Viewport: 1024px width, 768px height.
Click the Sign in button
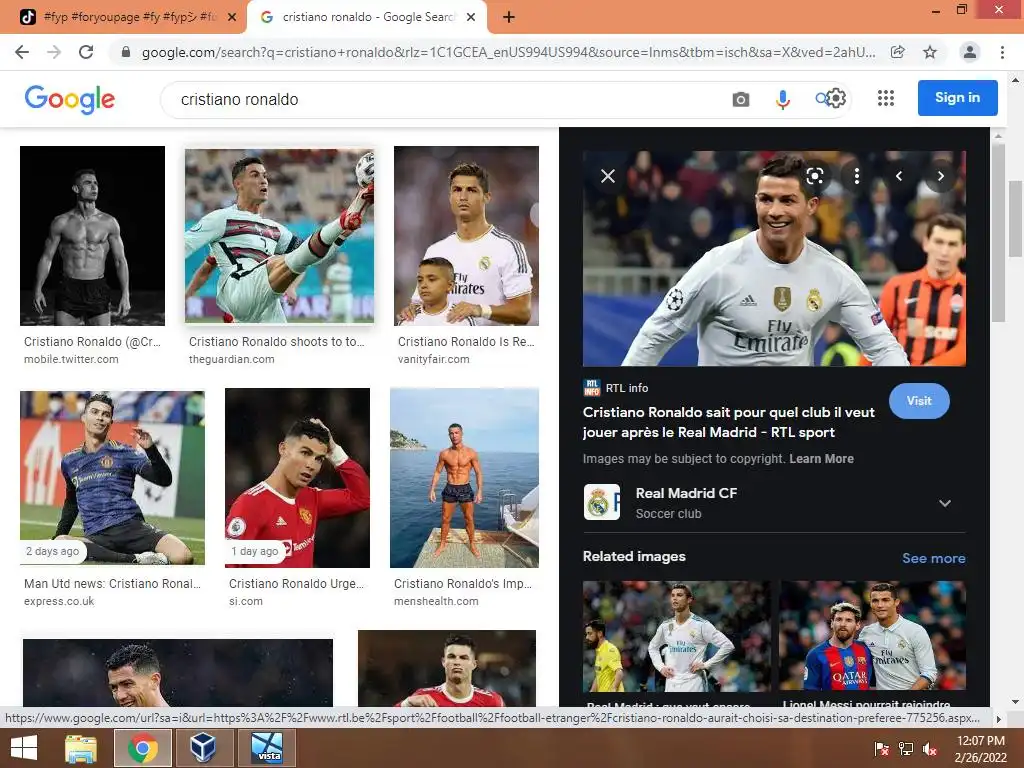pyautogui.click(x=957, y=98)
